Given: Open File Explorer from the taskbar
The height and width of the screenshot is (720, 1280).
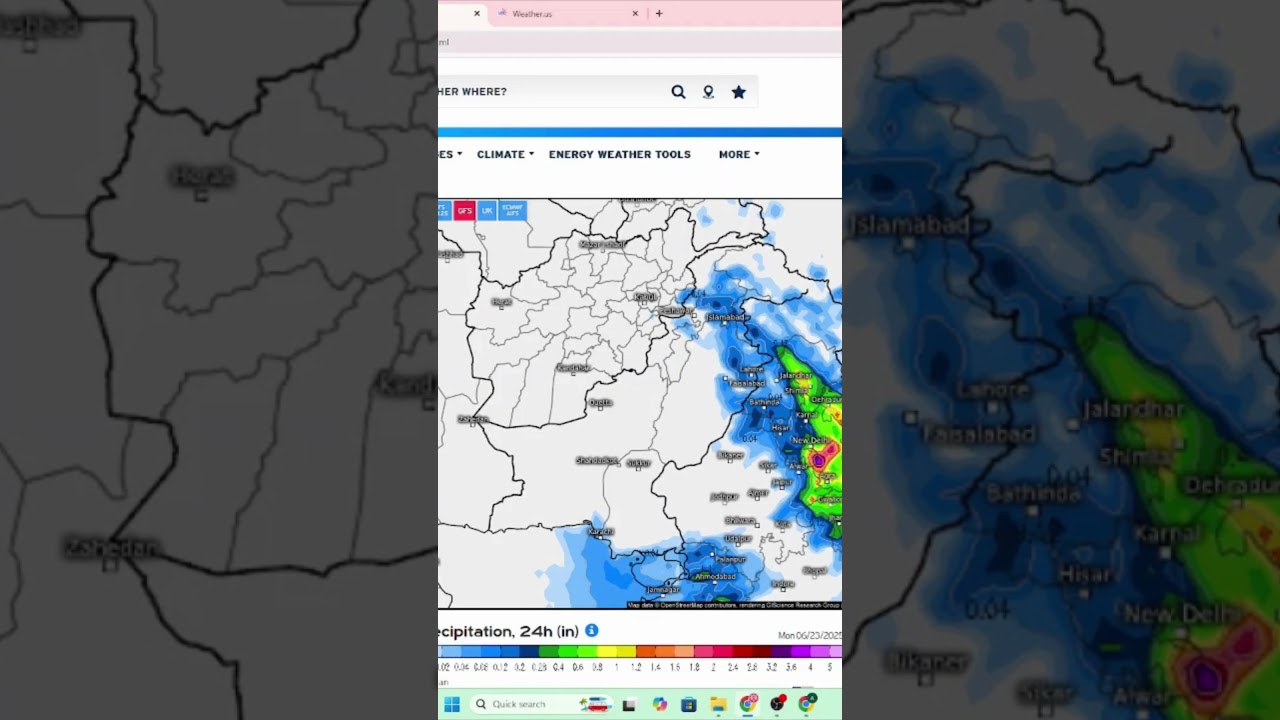Looking at the screenshot, I should click(718, 704).
